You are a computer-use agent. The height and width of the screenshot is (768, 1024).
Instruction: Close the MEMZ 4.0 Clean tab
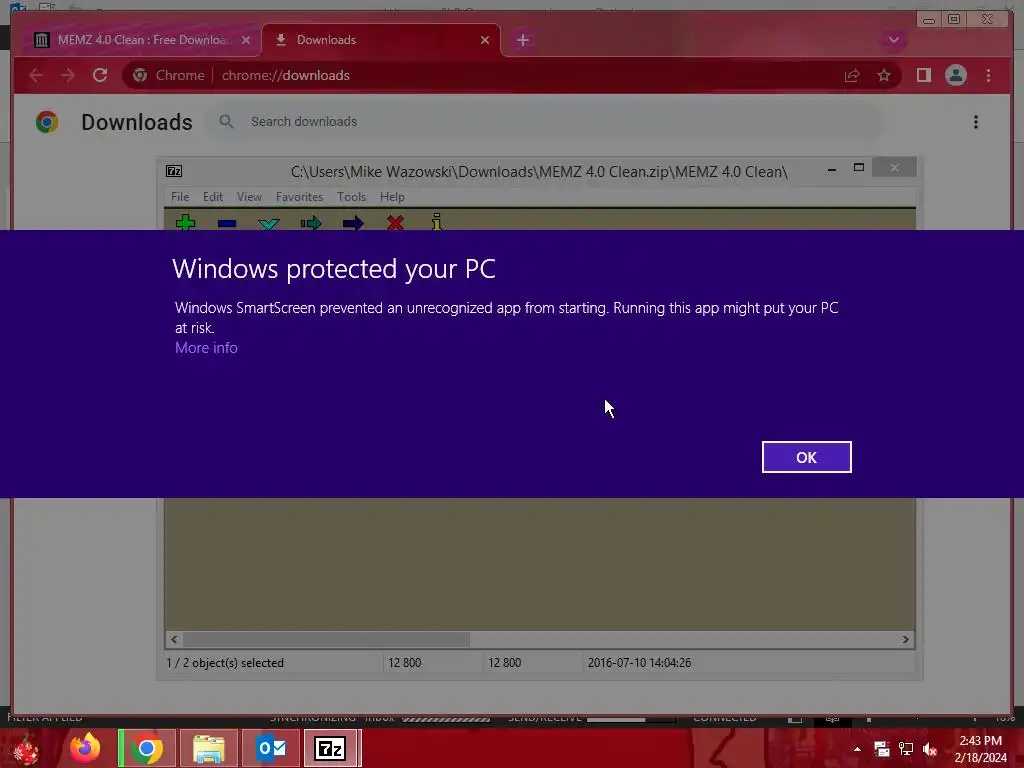click(246, 40)
